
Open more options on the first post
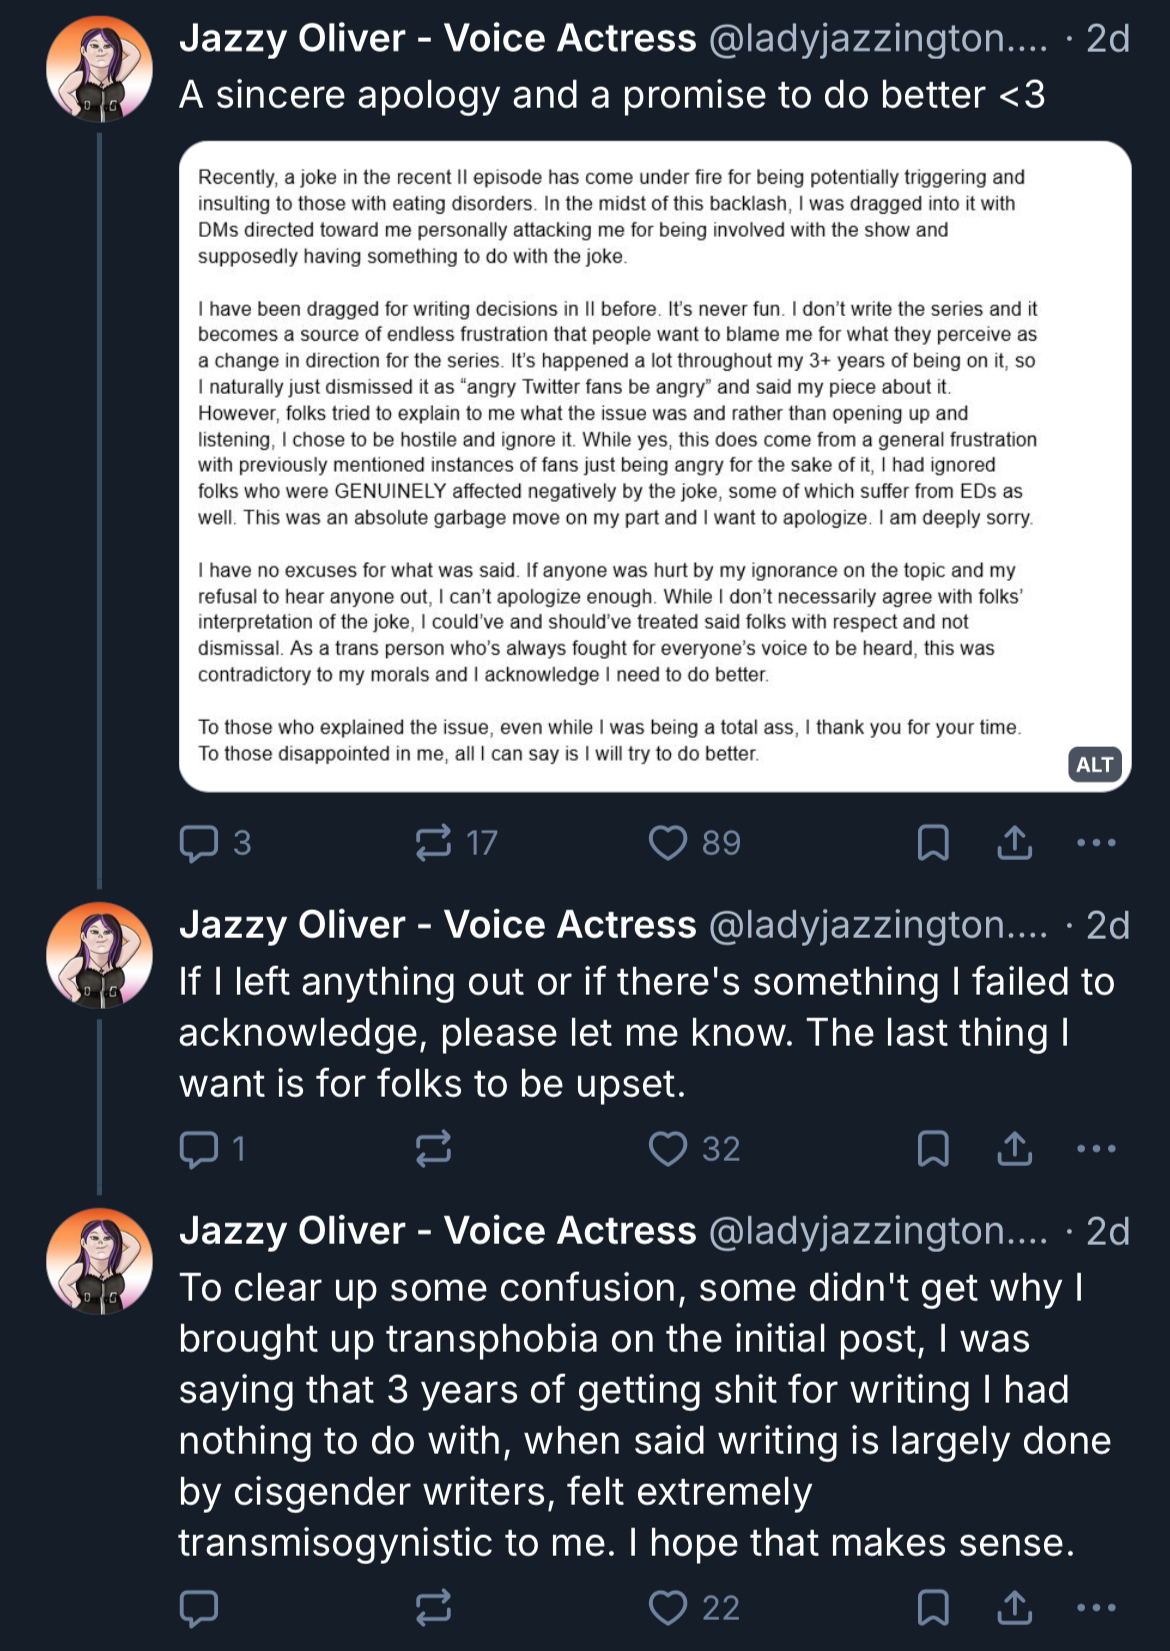pyautogui.click(x=1097, y=843)
